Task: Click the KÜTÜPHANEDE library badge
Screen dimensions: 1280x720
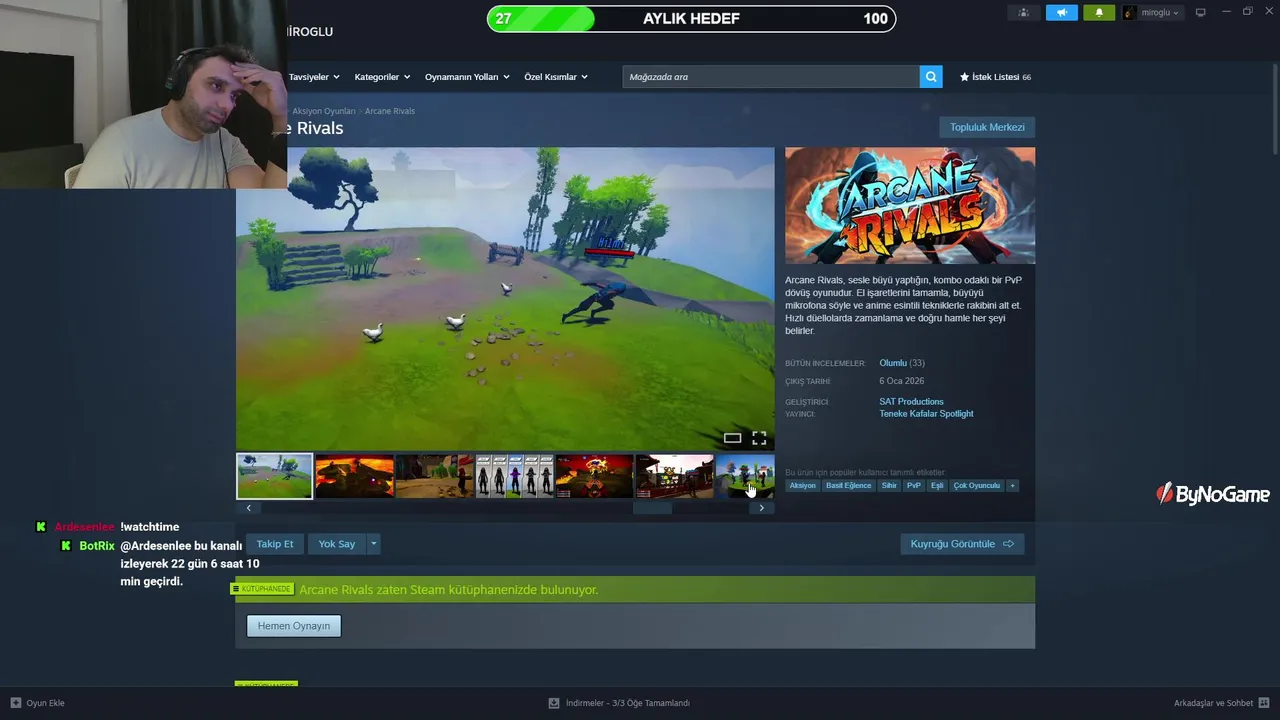Action: [x=263, y=589]
